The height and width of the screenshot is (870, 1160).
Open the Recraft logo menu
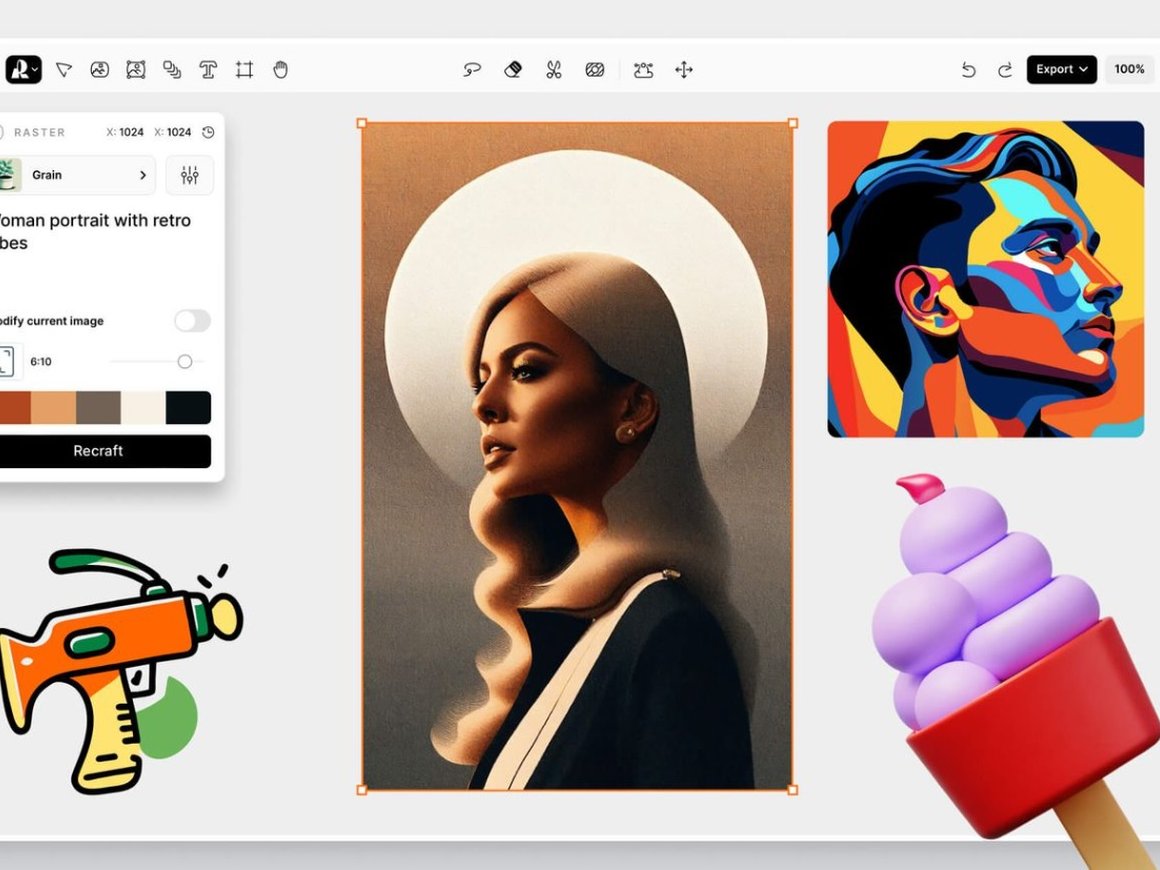coord(22,70)
